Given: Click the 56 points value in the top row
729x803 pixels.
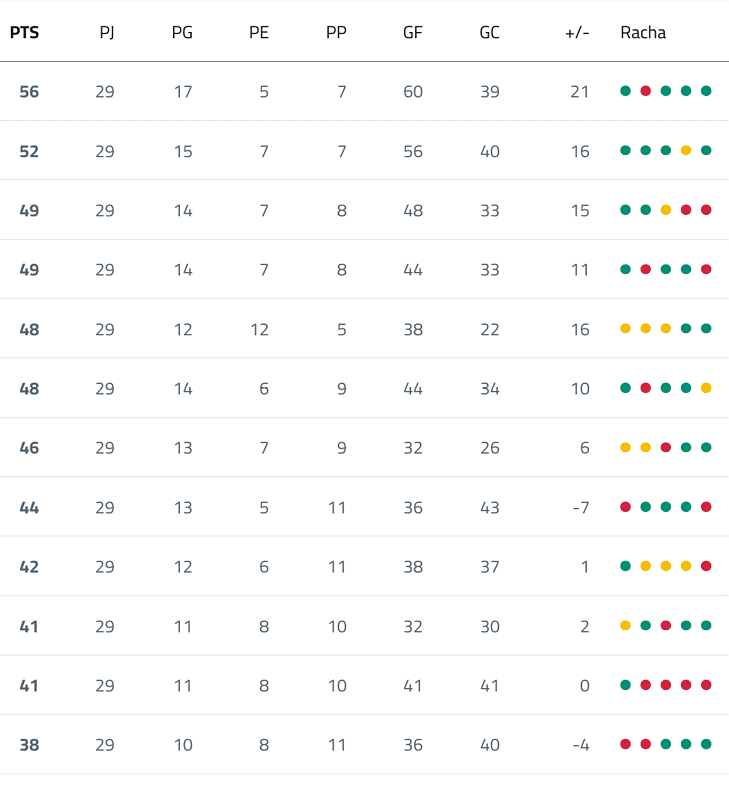Looking at the screenshot, I should pyautogui.click(x=29, y=92).
